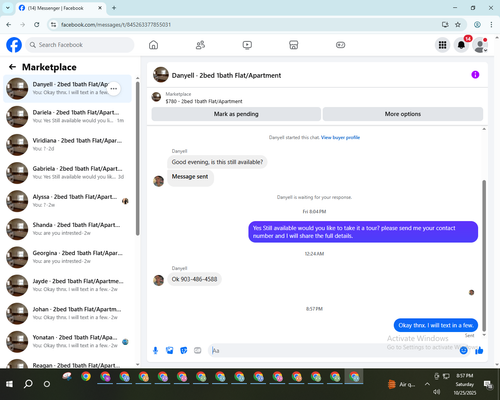Choose a GIF icon in composer
Screen dimensions: 500x400
(198, 350)
